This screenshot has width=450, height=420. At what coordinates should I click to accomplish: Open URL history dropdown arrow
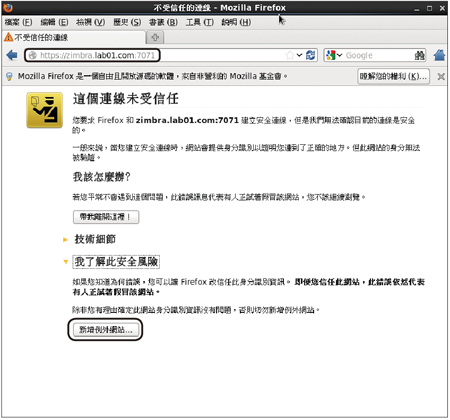click(299, 55)
